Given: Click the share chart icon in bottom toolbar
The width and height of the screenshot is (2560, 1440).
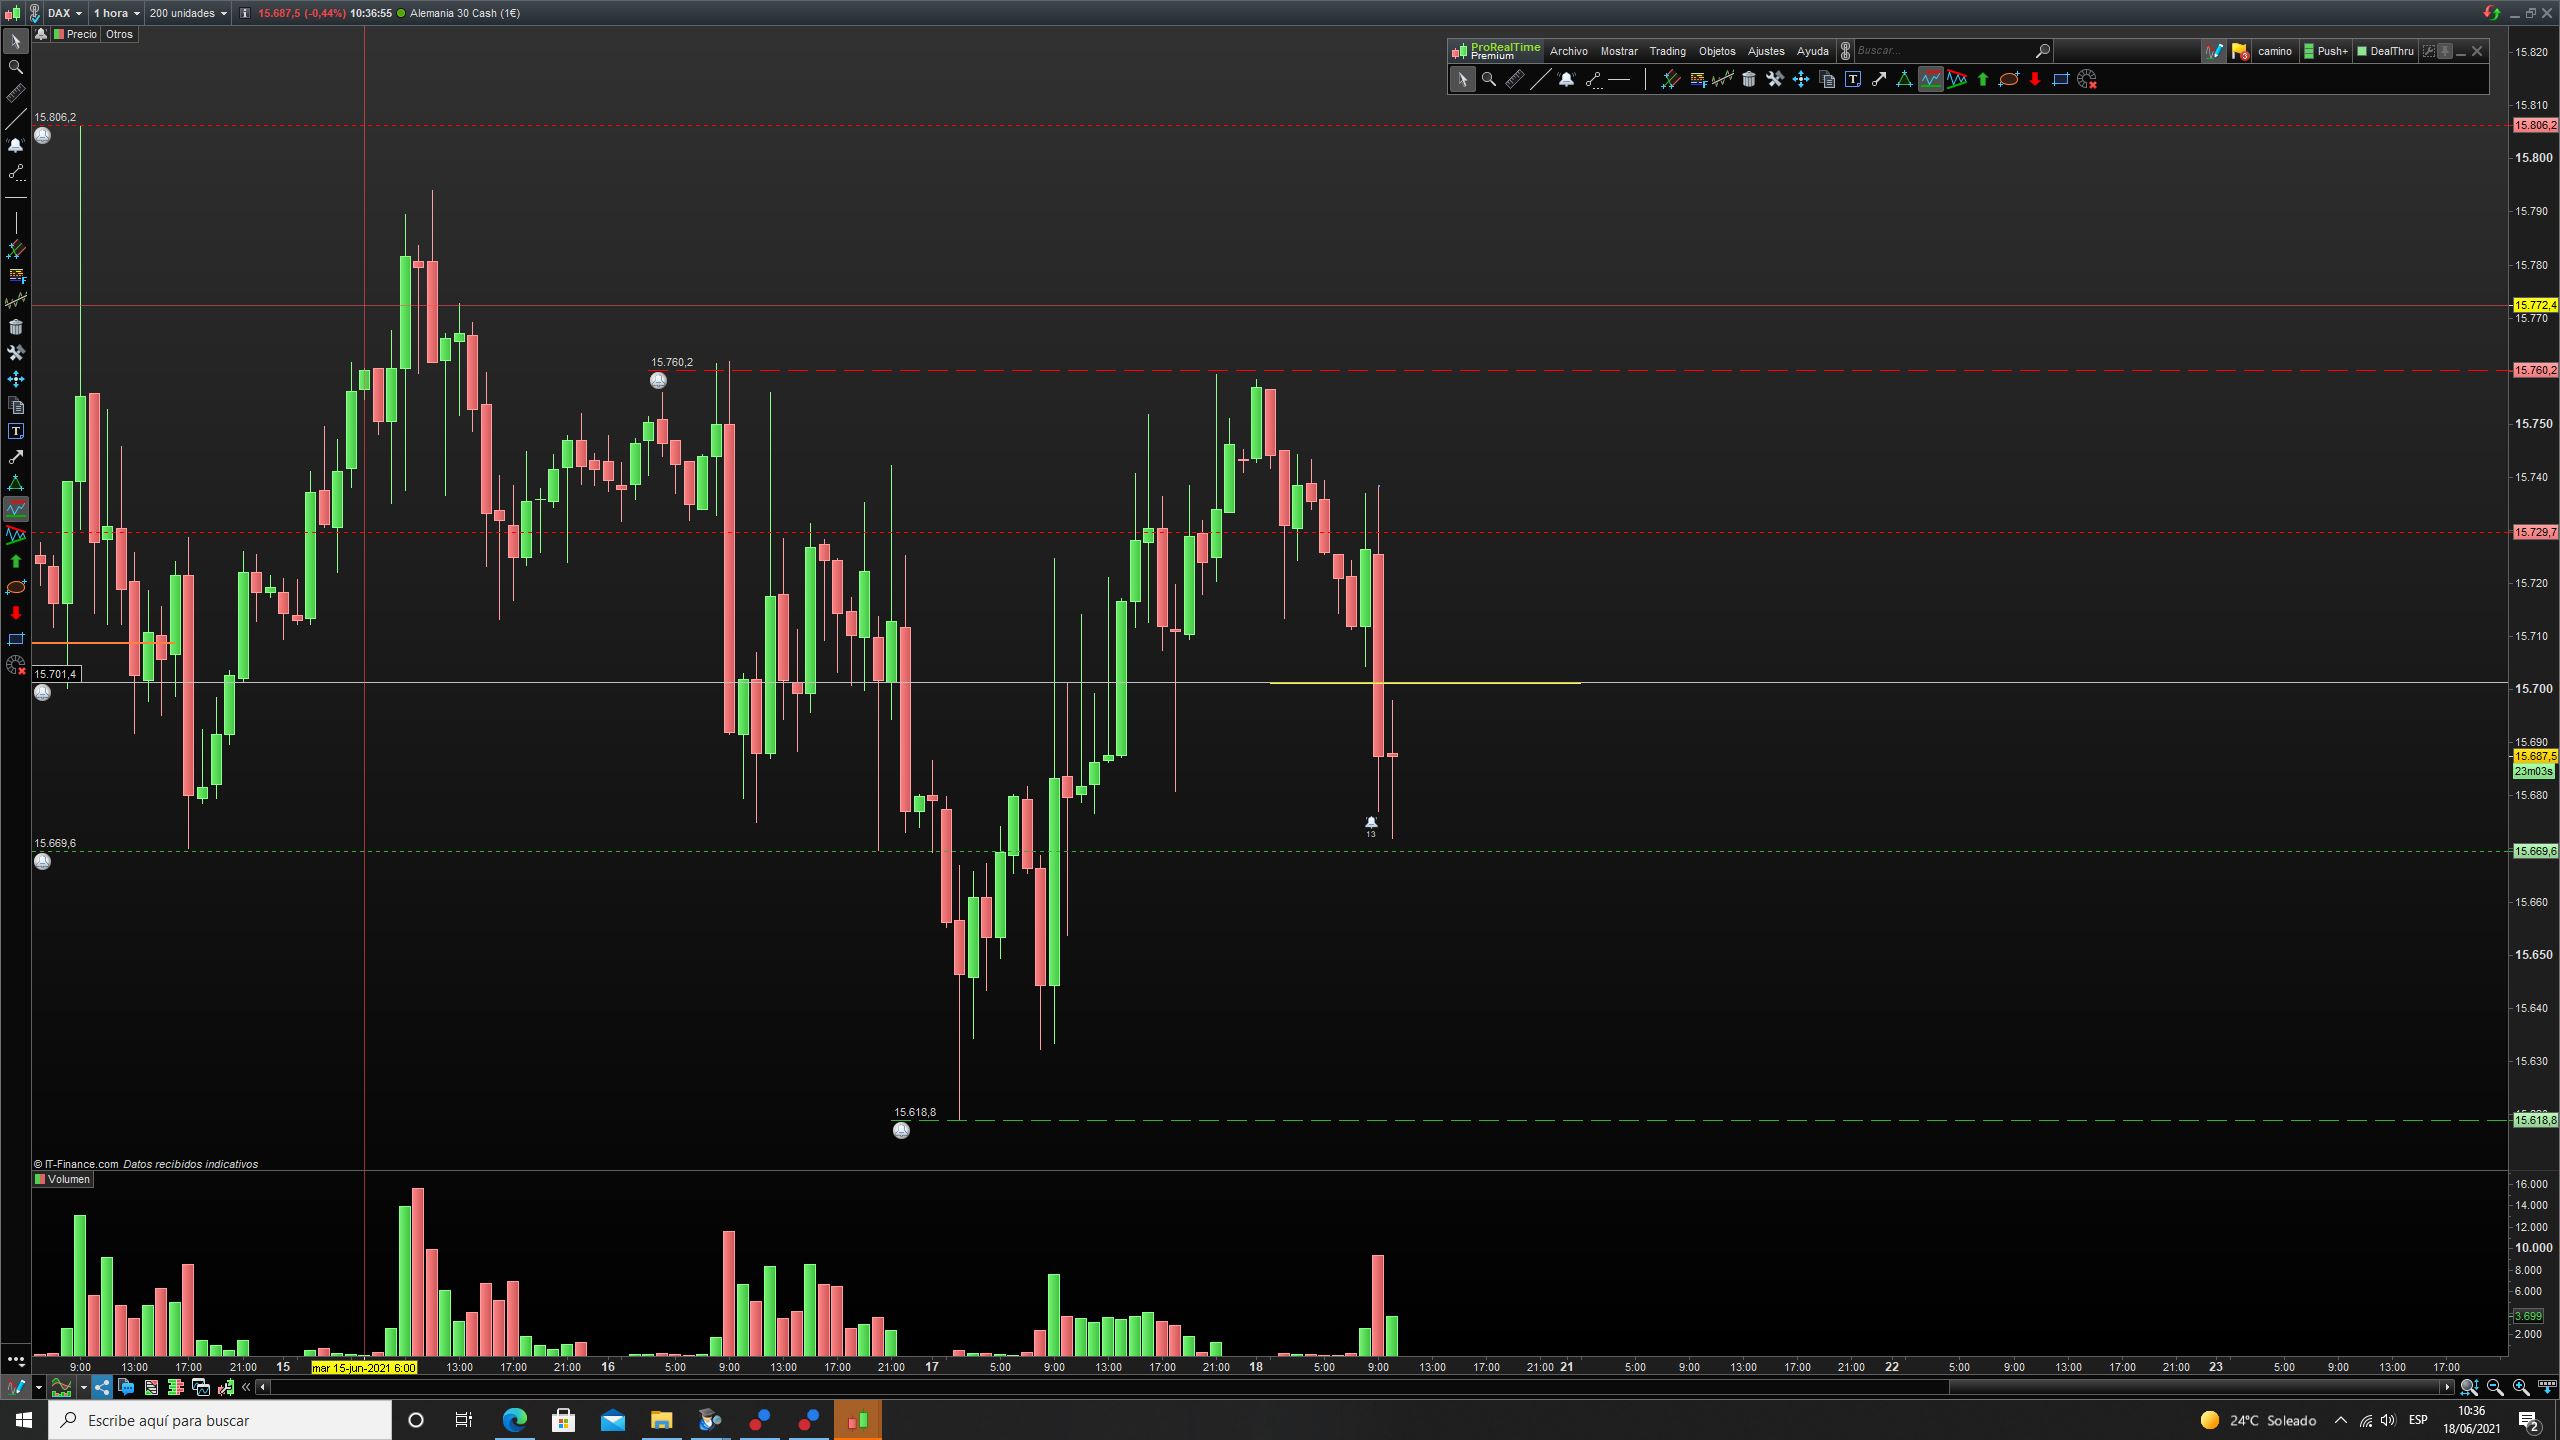Looking at the screenshot, I should click(x=102, y=1387).
